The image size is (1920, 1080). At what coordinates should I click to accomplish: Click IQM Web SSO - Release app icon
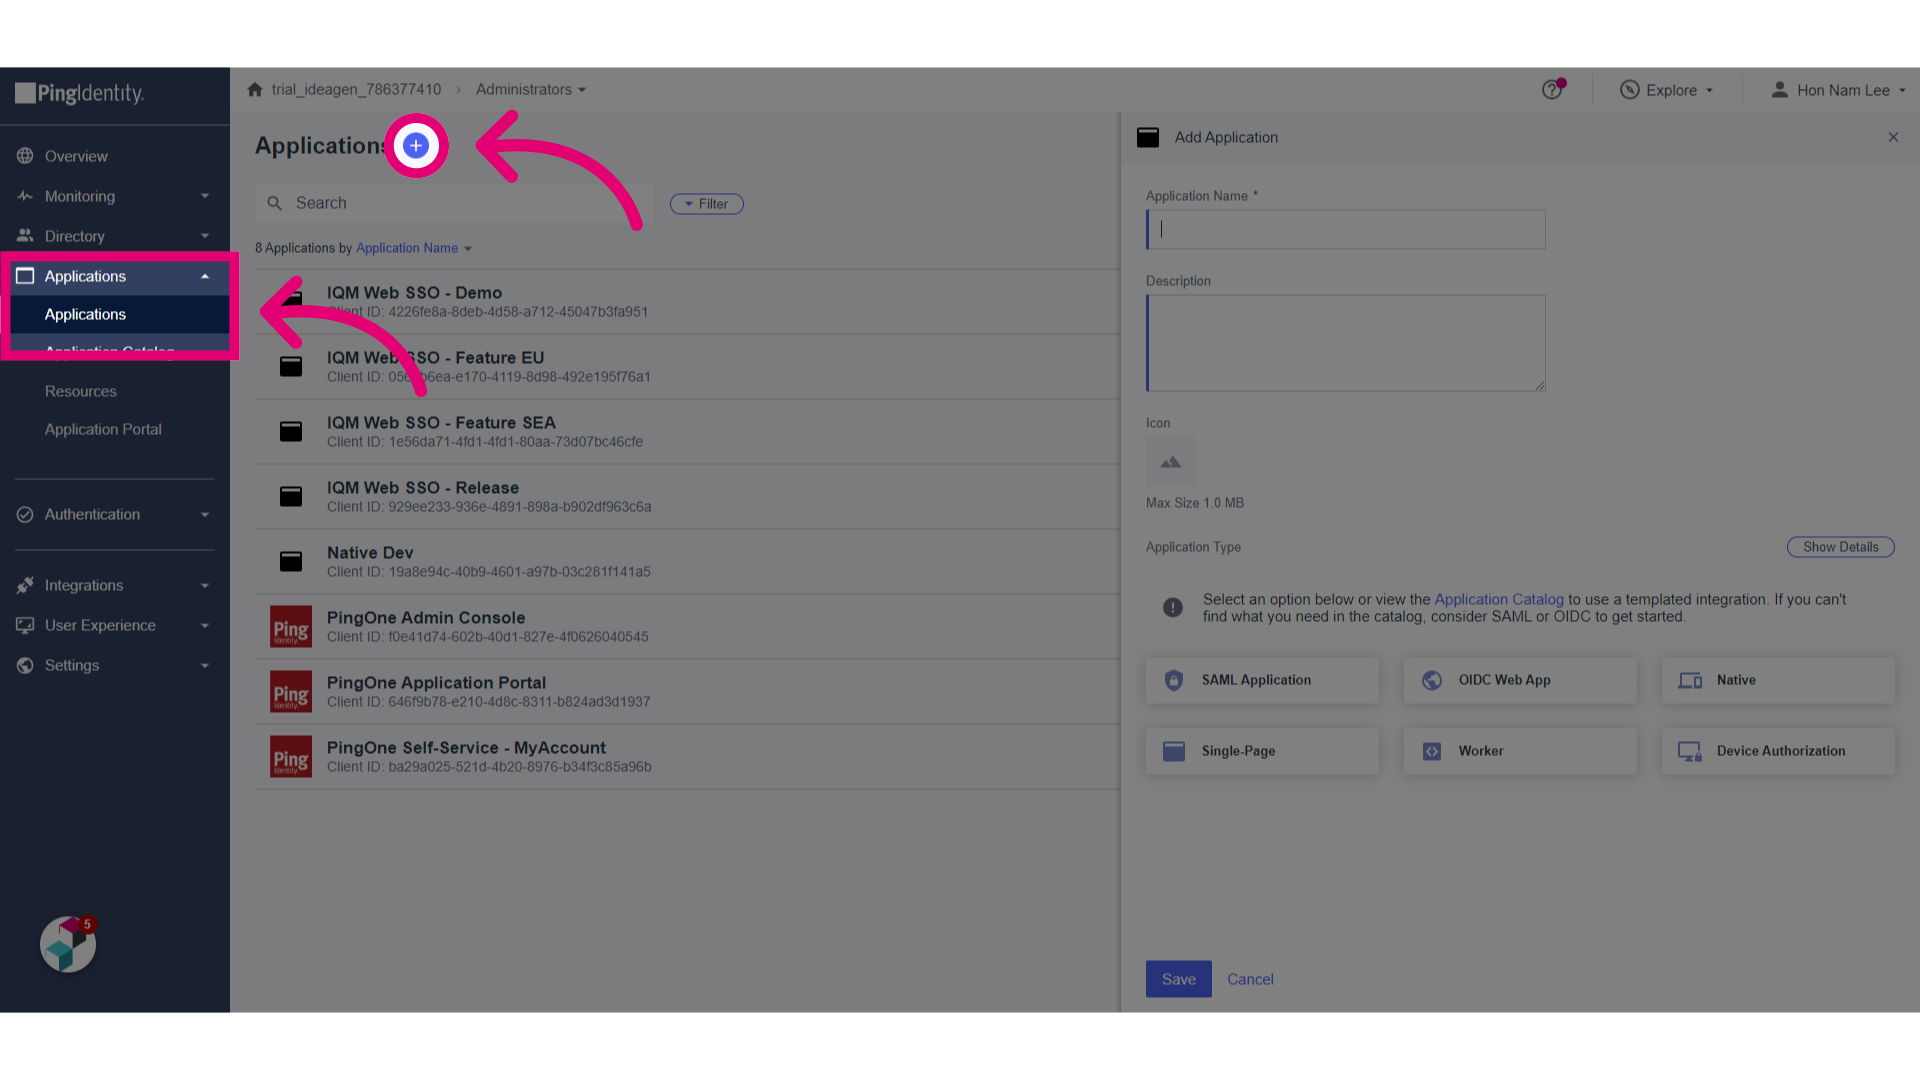[291, 496]
